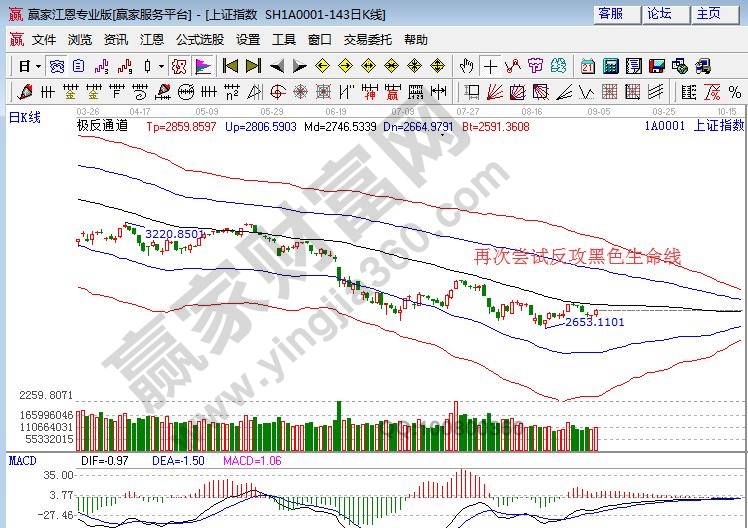Open the 交易委托 menu
Screen dimensions: 748x528
pos(366,40)
